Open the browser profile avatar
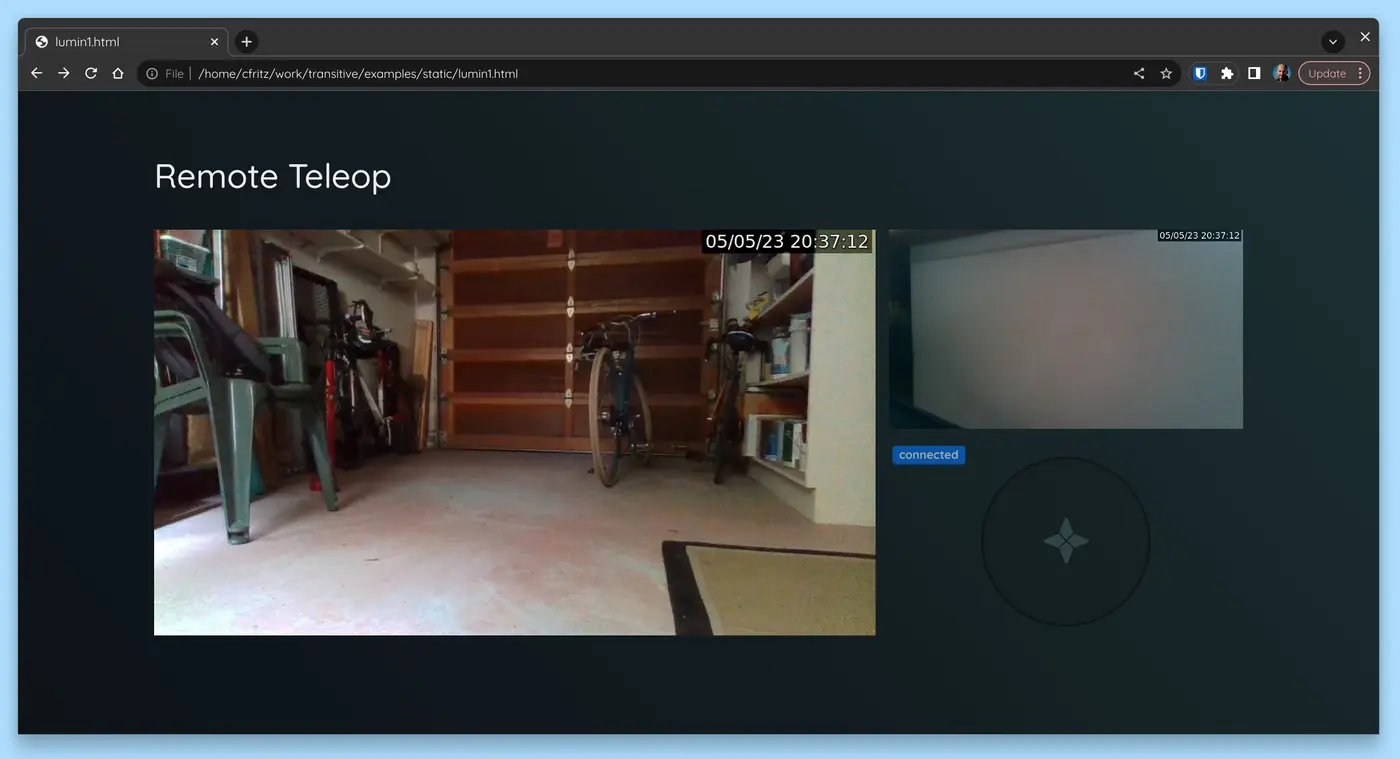This screenshot has height=759, width=1400. pos(1281,72)
